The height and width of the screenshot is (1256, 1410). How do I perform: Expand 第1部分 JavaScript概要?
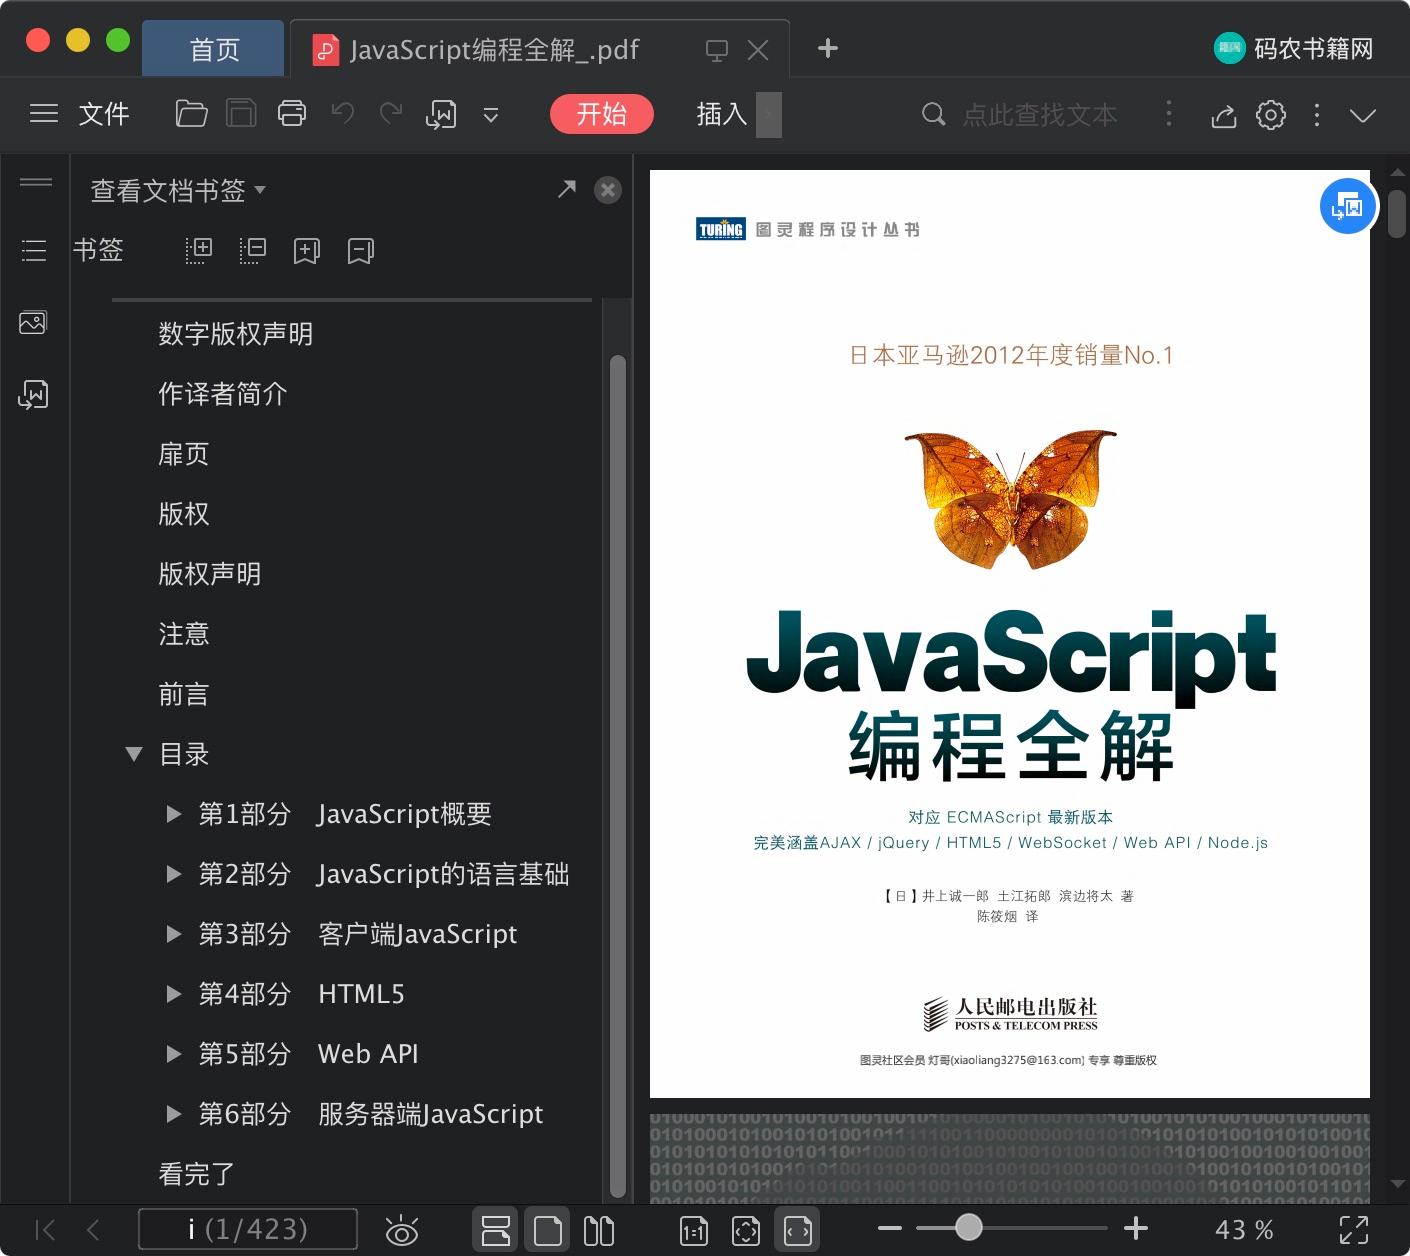point(174,814)
